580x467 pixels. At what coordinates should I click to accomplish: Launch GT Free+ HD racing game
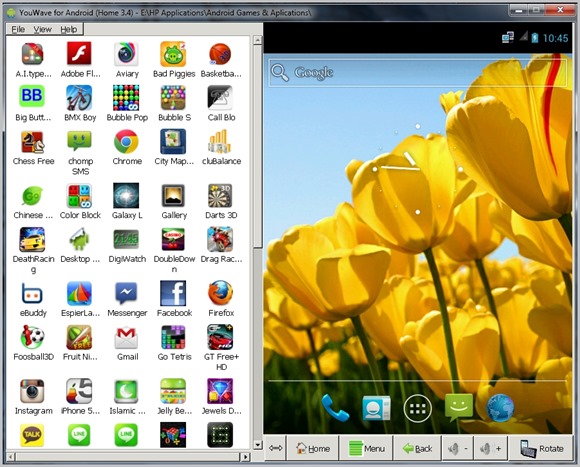pyautogui.click(x=220, y=337)
